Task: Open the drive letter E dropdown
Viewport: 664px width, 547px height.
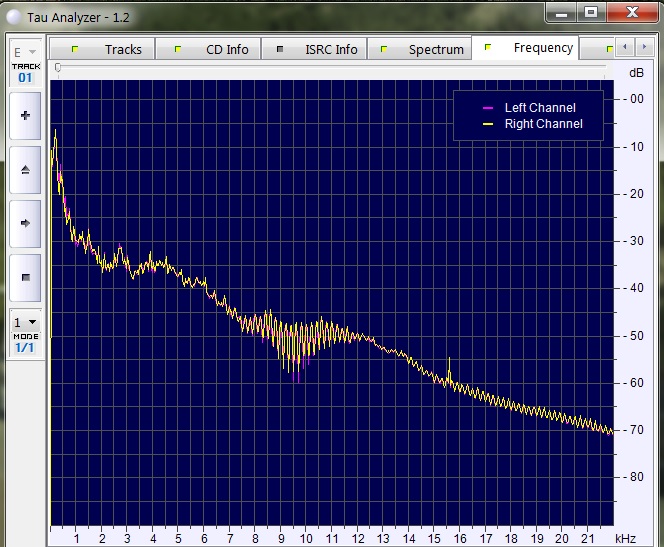Action: coord(25,51)
